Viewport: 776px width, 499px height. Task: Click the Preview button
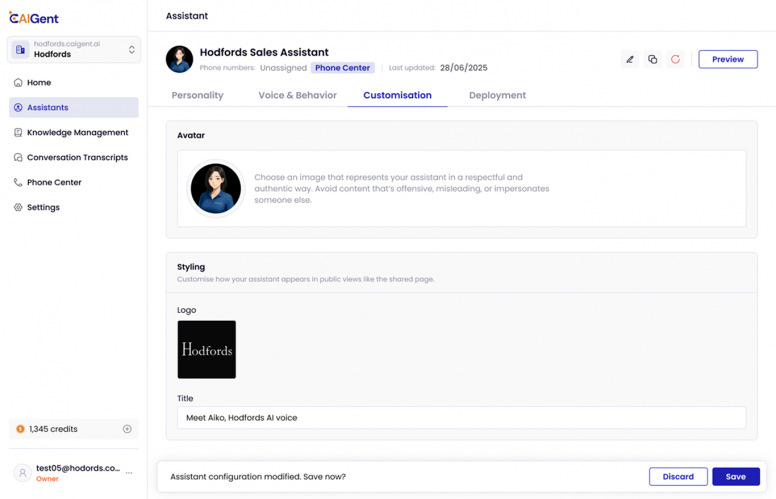727,60
